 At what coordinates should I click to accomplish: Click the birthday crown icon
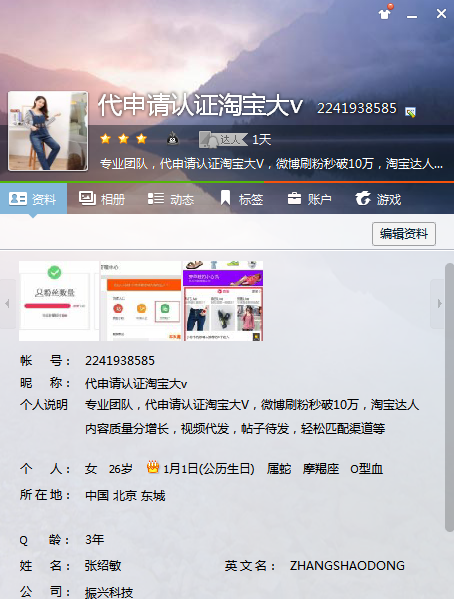pos(153,467)
